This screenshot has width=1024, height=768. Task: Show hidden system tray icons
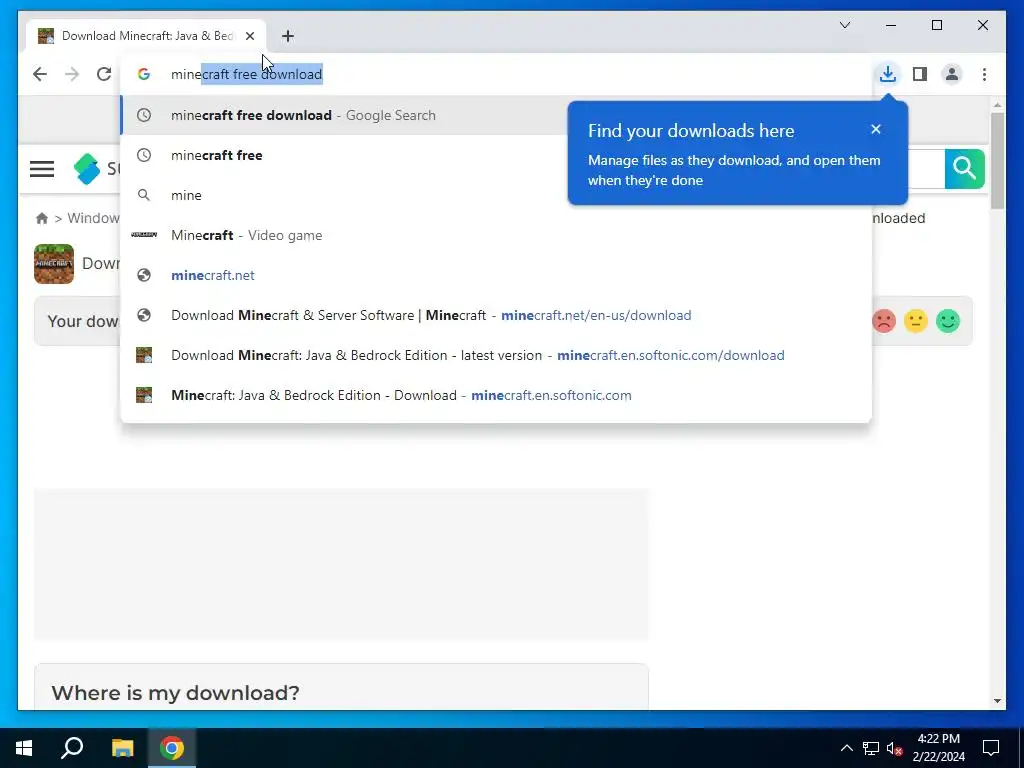coord(846,748)
